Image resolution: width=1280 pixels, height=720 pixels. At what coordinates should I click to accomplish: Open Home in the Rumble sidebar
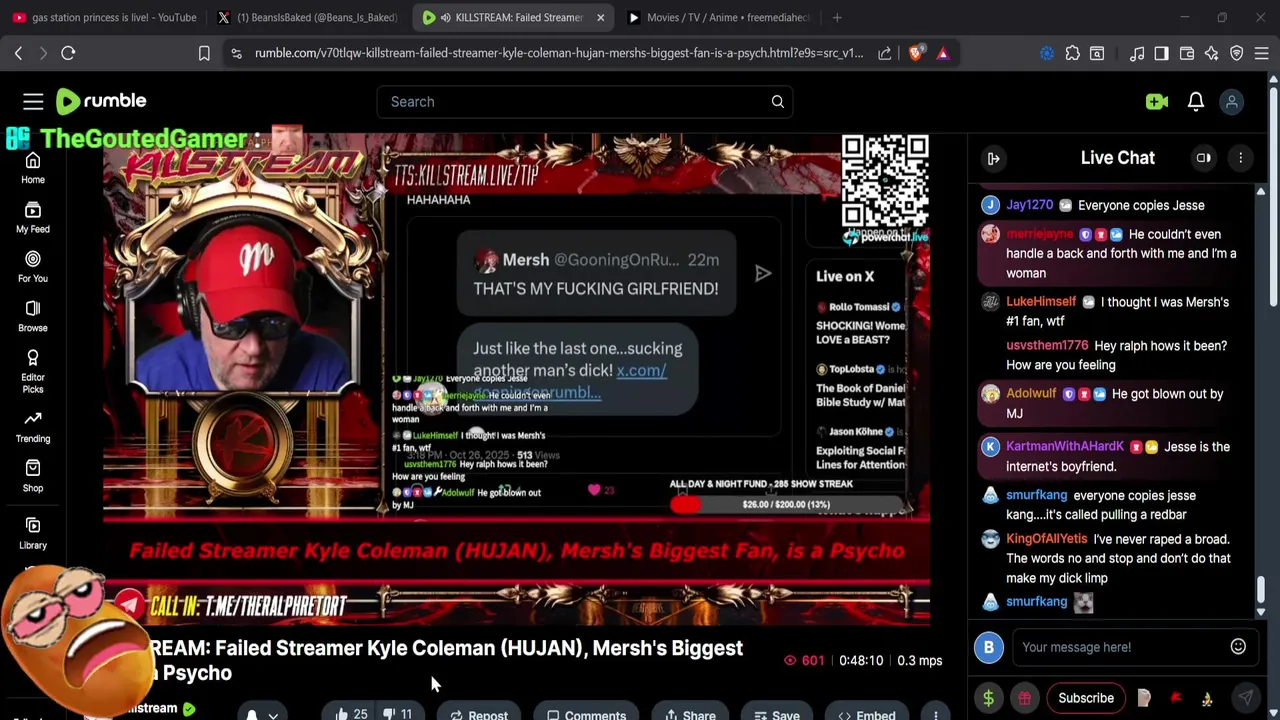33,168
